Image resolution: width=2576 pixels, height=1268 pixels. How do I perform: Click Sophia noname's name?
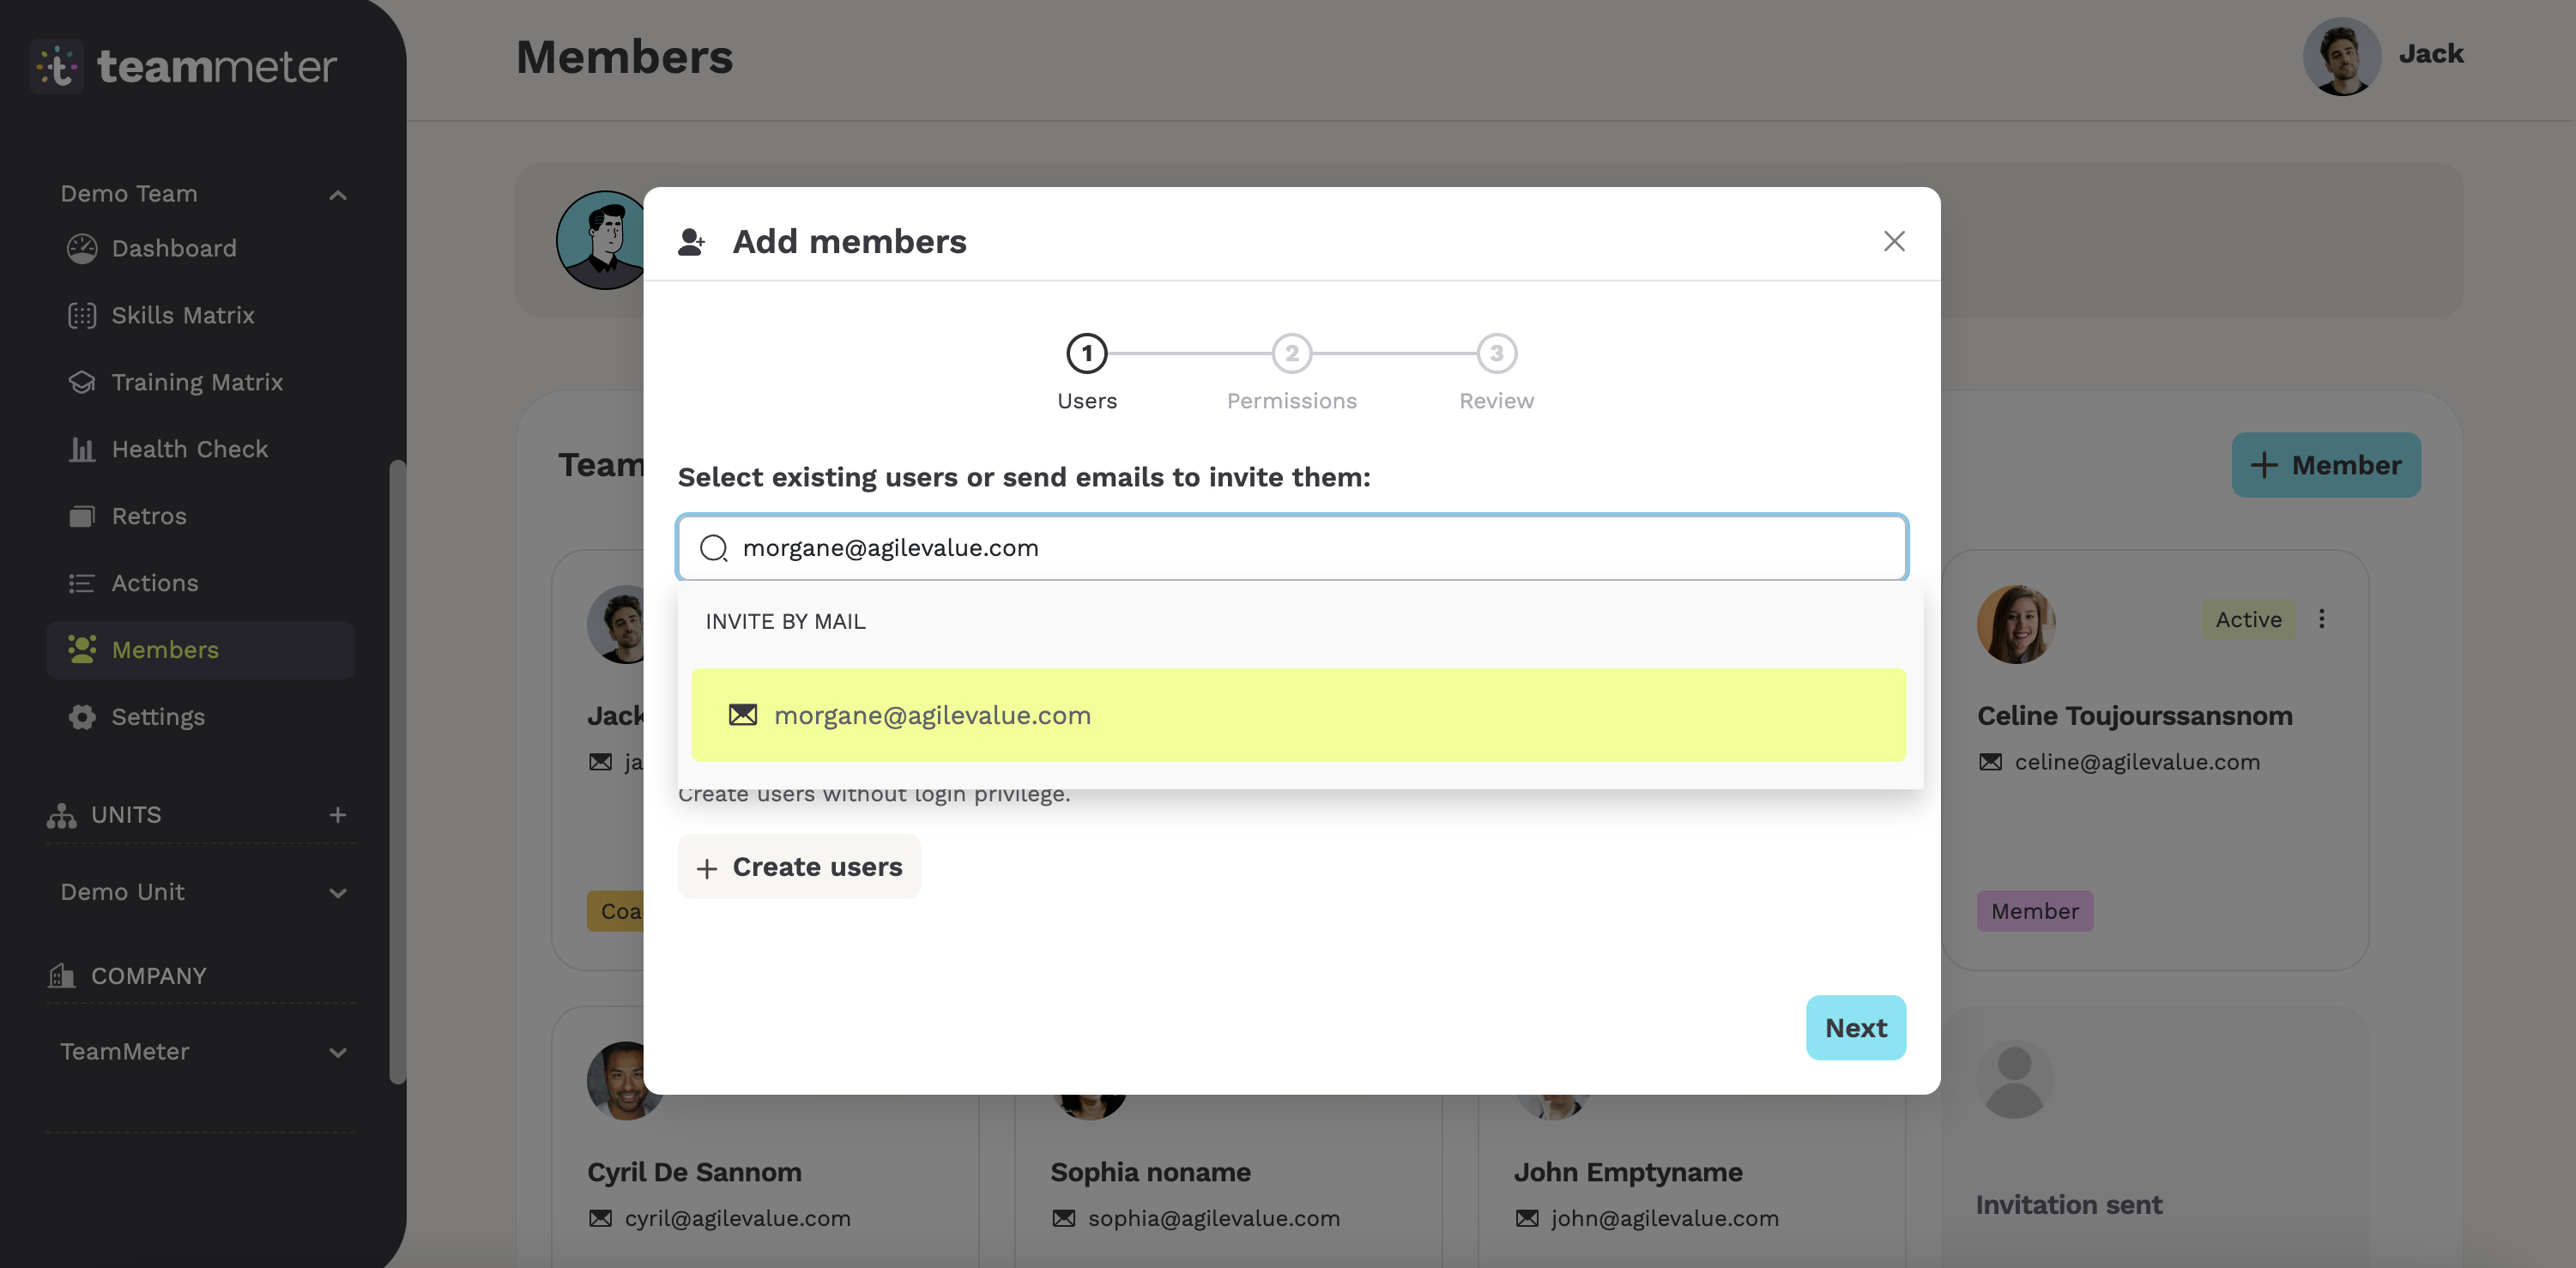click(x=1150, y=1172)
